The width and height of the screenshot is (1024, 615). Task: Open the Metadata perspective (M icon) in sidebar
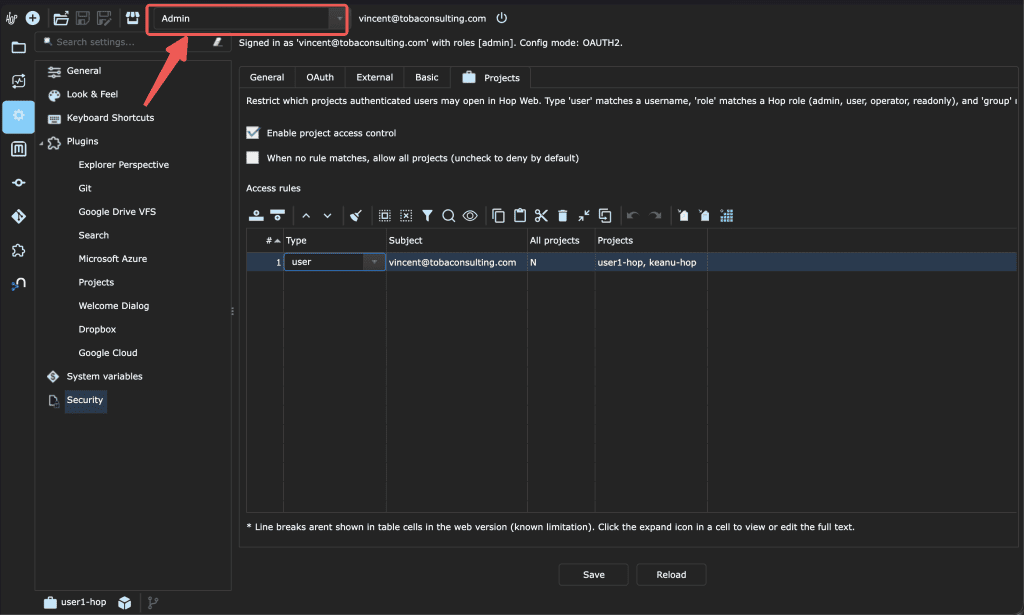[18, 149]
